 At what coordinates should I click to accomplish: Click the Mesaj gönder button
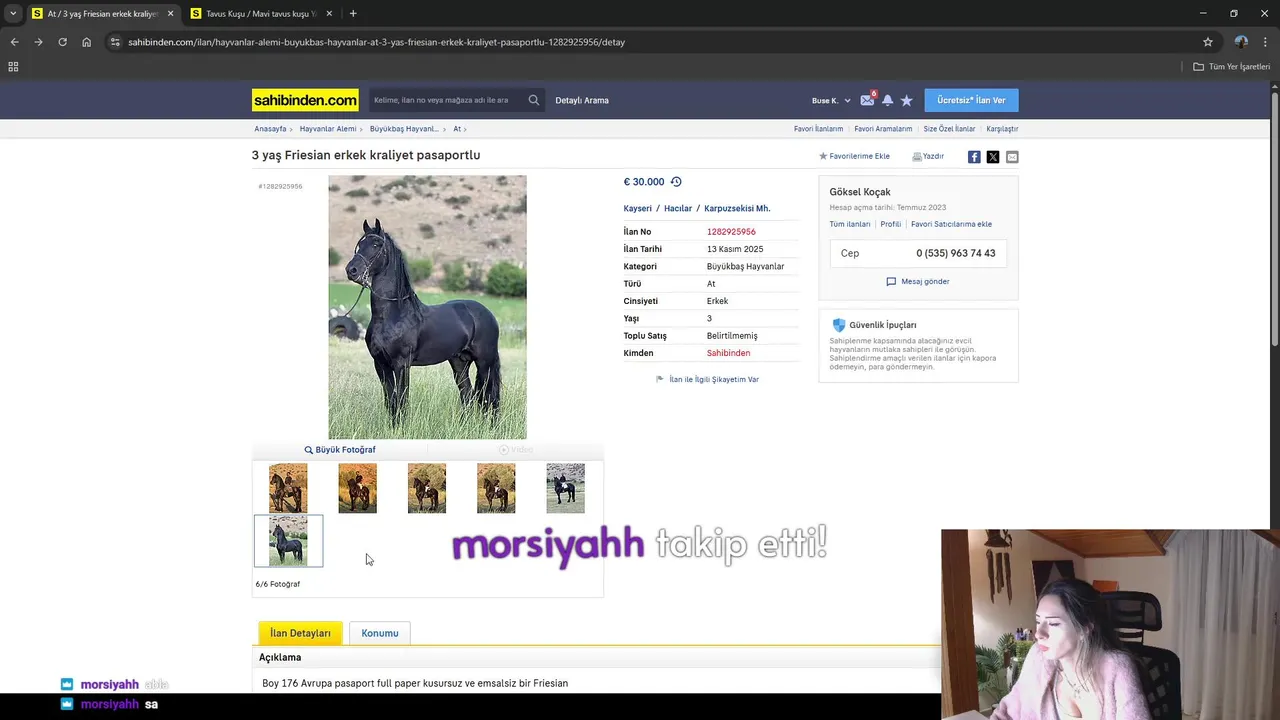click(918, 282)
